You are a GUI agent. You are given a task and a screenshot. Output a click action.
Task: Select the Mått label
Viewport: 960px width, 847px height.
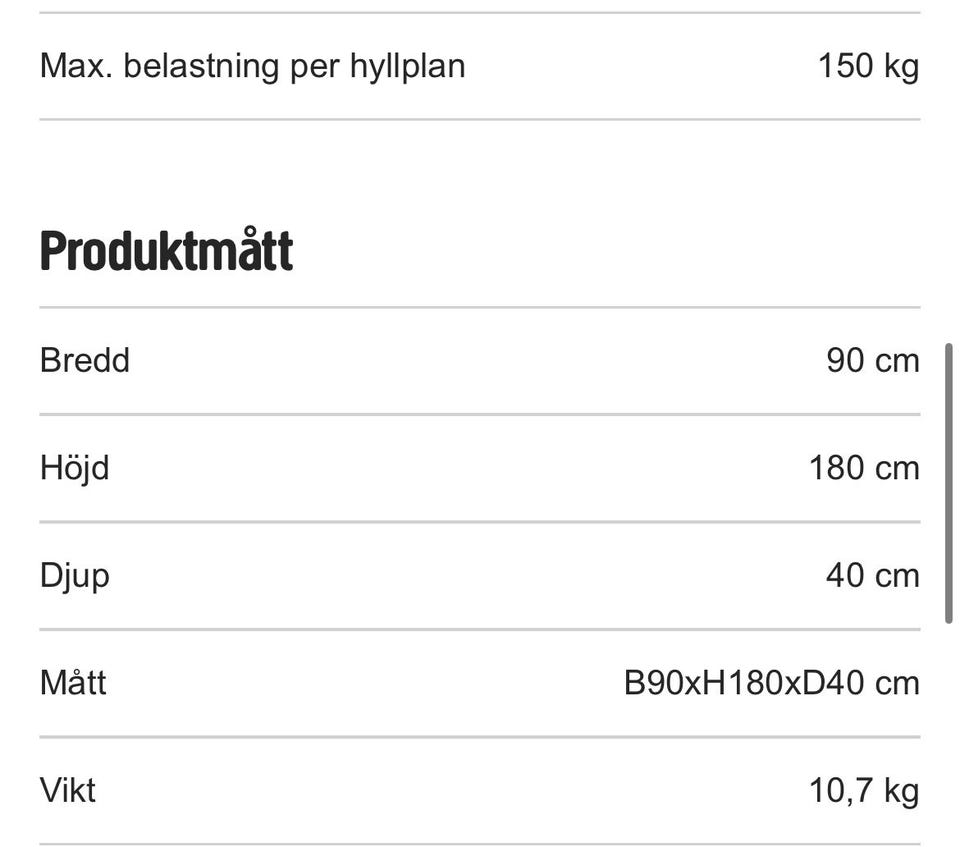pos(73,683)
